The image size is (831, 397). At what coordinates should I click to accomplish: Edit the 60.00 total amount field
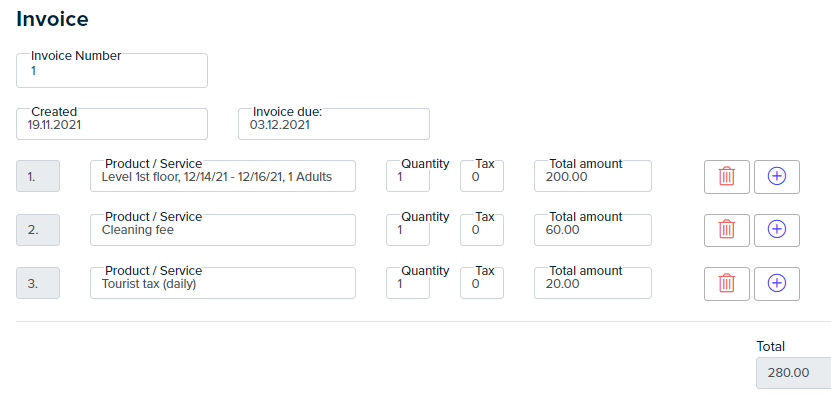click(x=593, y=230)
